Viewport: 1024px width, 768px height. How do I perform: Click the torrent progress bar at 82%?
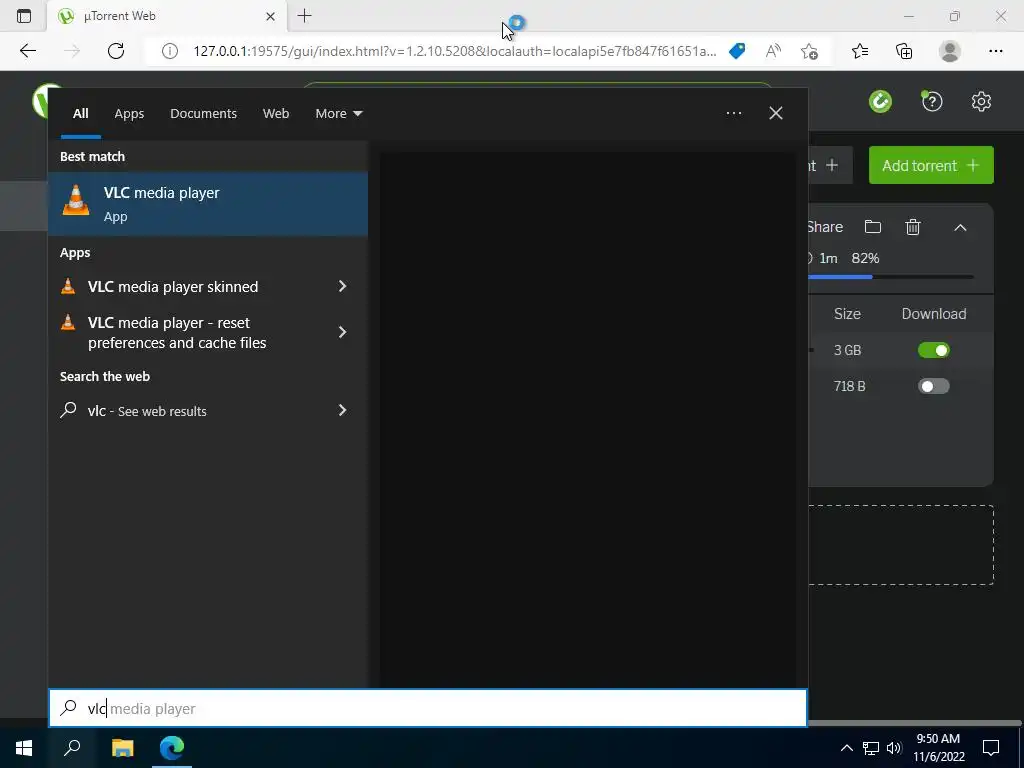pyautogui.click(x=891, y=277)
